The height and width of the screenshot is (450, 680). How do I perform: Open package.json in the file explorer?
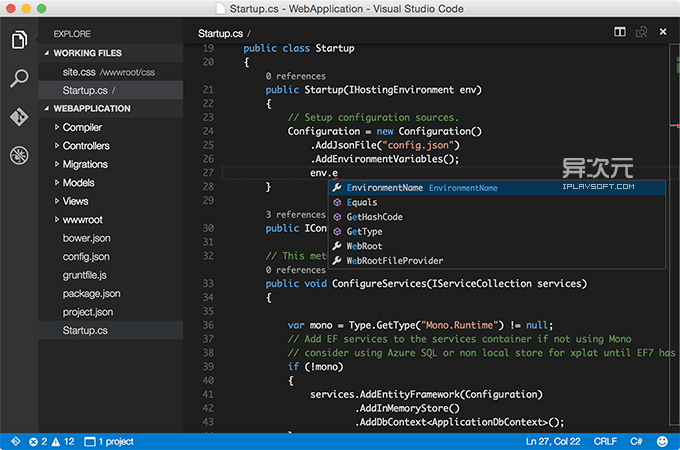[91, 293]
